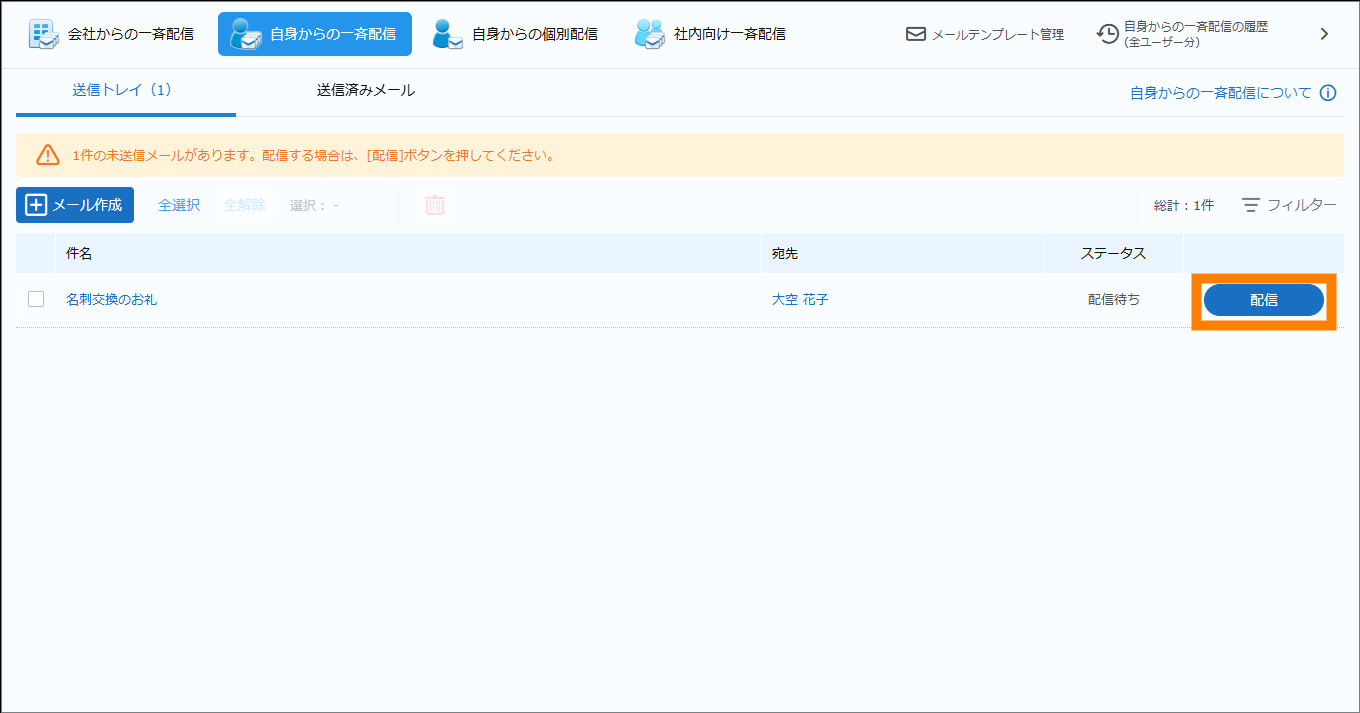Click the 全選択 link
The image size is (1360, 713).
pyautogui.click(x=179, y=205)
